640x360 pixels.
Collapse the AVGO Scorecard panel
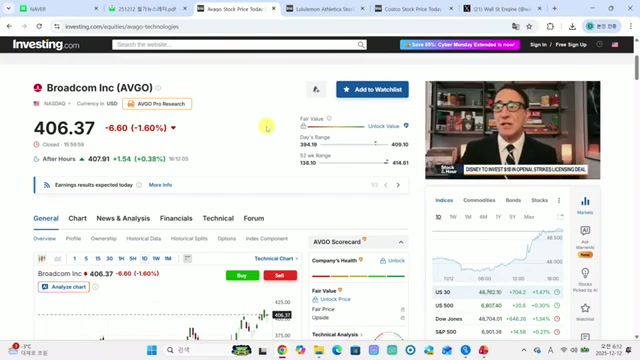point(401,242)
